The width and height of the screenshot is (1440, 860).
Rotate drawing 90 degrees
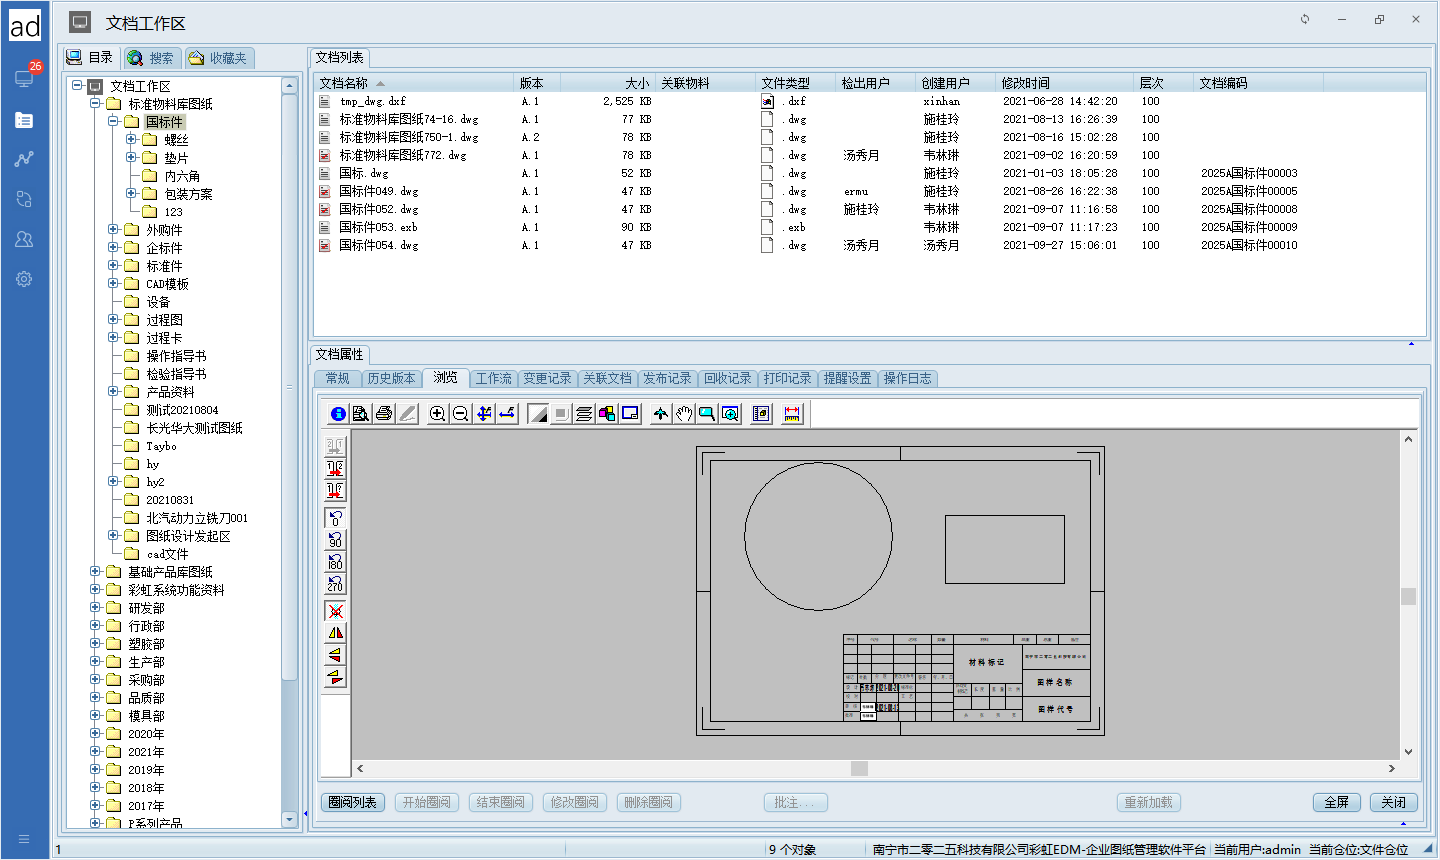pyautogui.click(x=335, y=540)
